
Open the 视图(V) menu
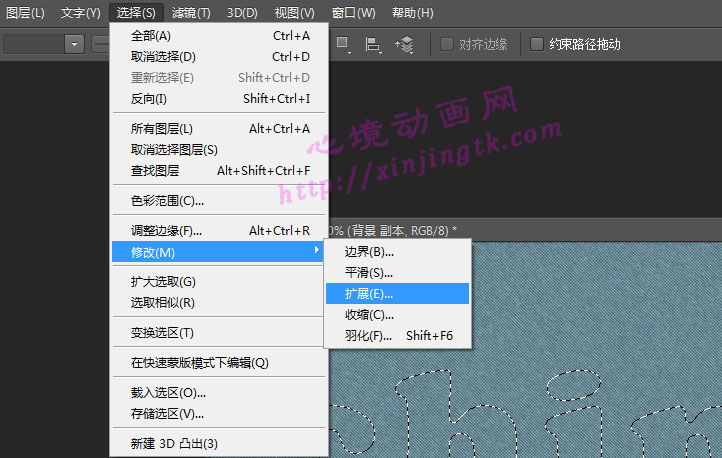click(294, 13)
